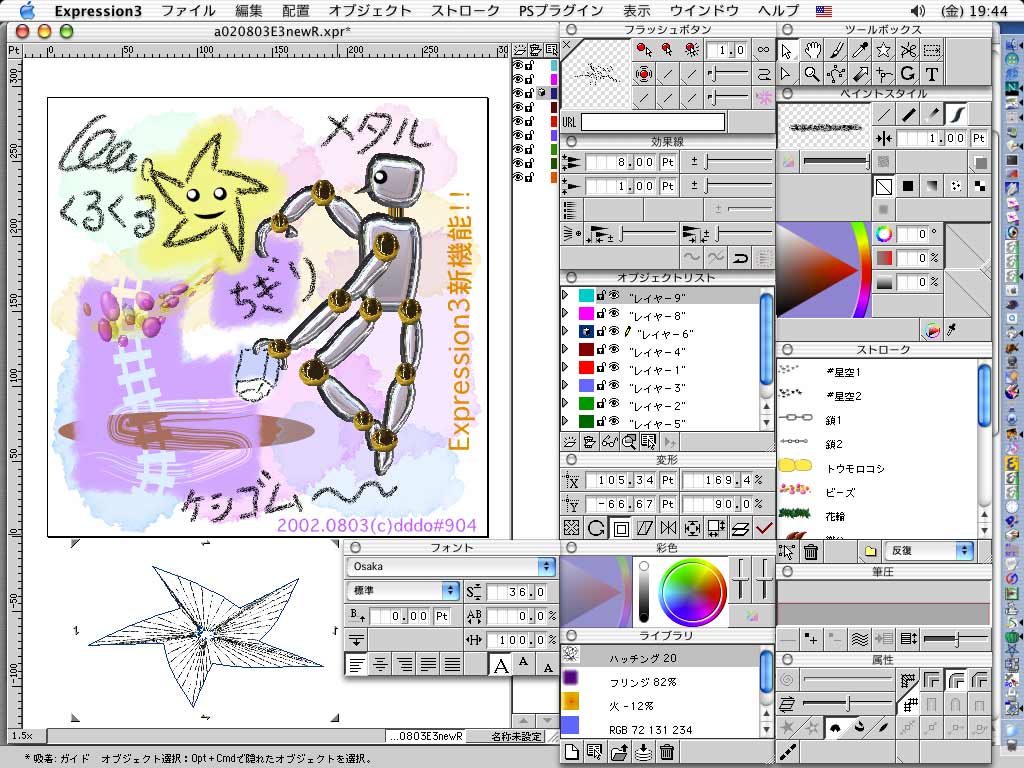
Task: Click the glasses icon below the object list
Action: (x=610, y=442)
